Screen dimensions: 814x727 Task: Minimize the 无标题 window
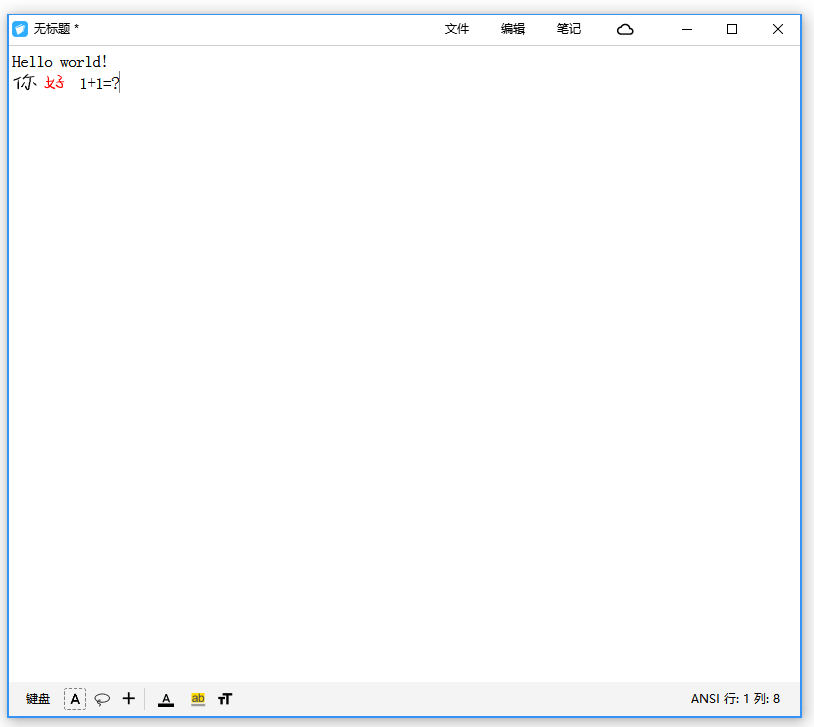click(687, 30)
